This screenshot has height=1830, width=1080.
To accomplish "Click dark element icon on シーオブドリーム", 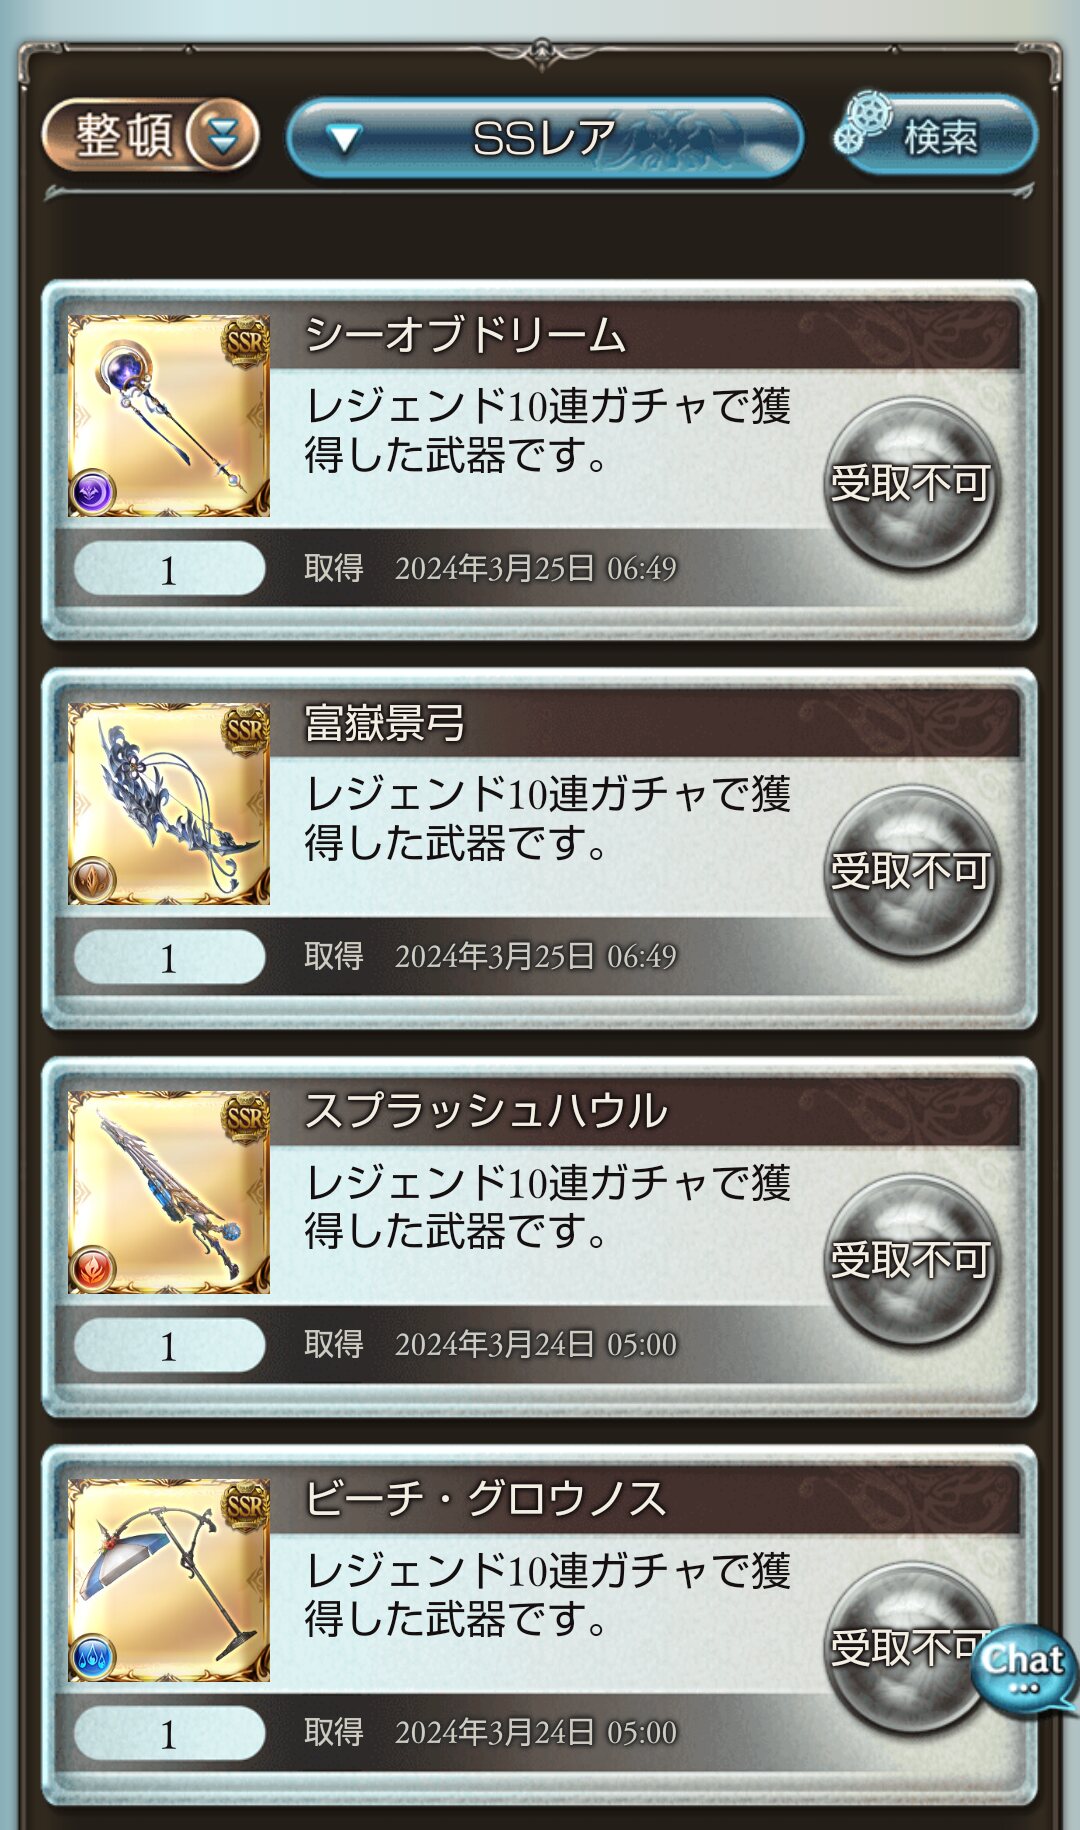I will (x=93, y=493).
